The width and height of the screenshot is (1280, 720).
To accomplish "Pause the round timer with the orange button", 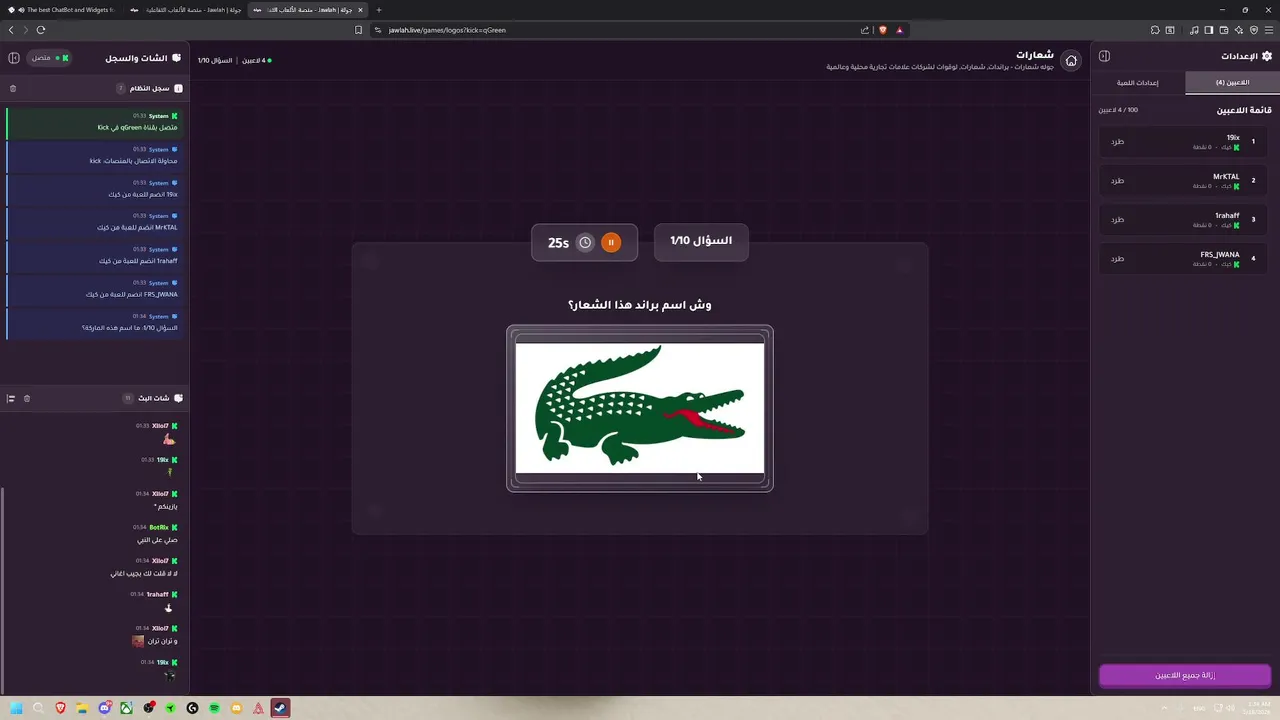I will [x=611, y=242].
